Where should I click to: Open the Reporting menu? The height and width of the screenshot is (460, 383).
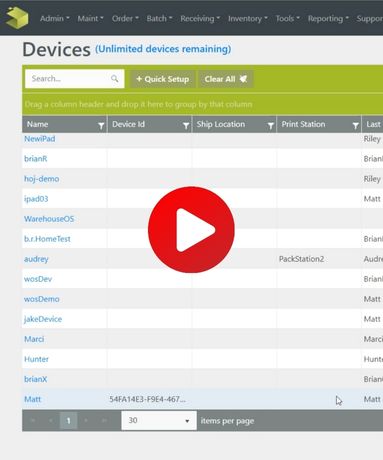pyautogui.click(x=328, y=18)
